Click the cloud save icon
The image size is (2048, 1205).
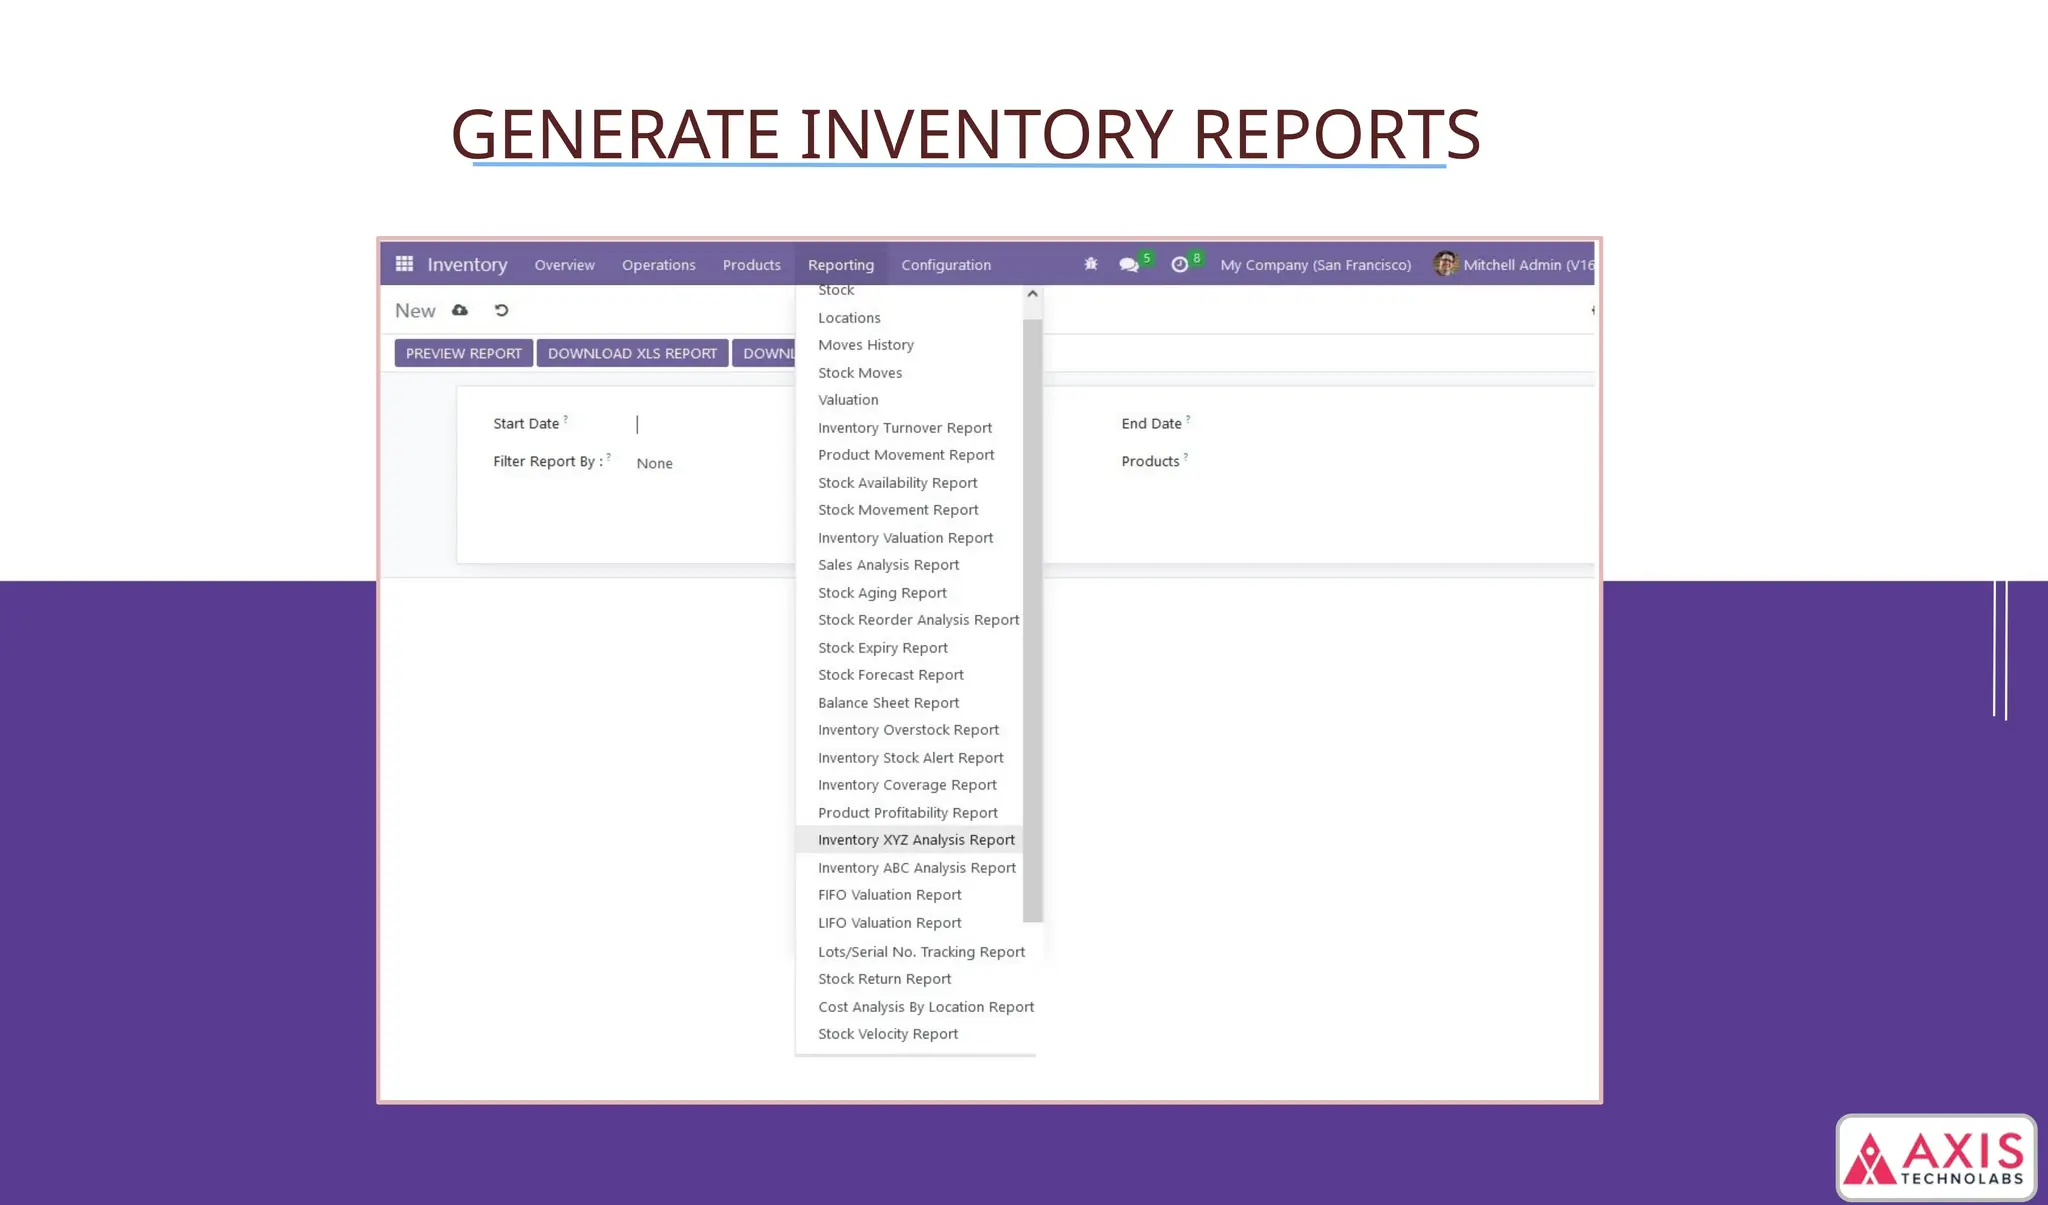click(460, 310)
